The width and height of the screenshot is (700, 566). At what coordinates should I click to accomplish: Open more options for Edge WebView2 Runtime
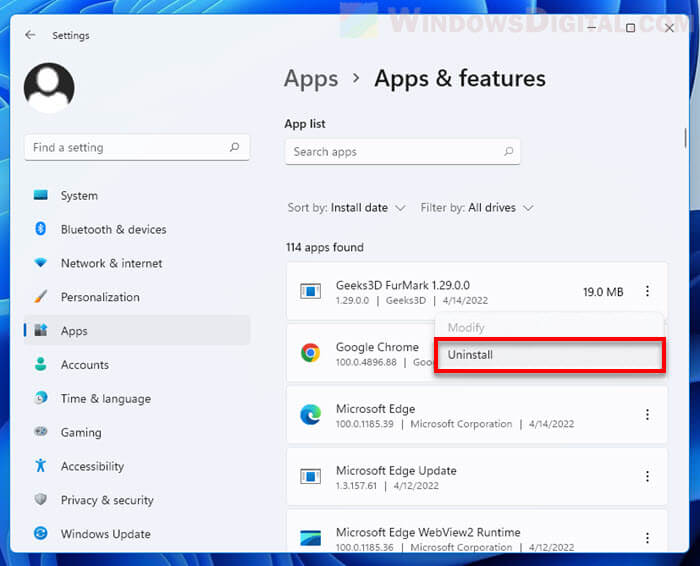coord(647,538)
